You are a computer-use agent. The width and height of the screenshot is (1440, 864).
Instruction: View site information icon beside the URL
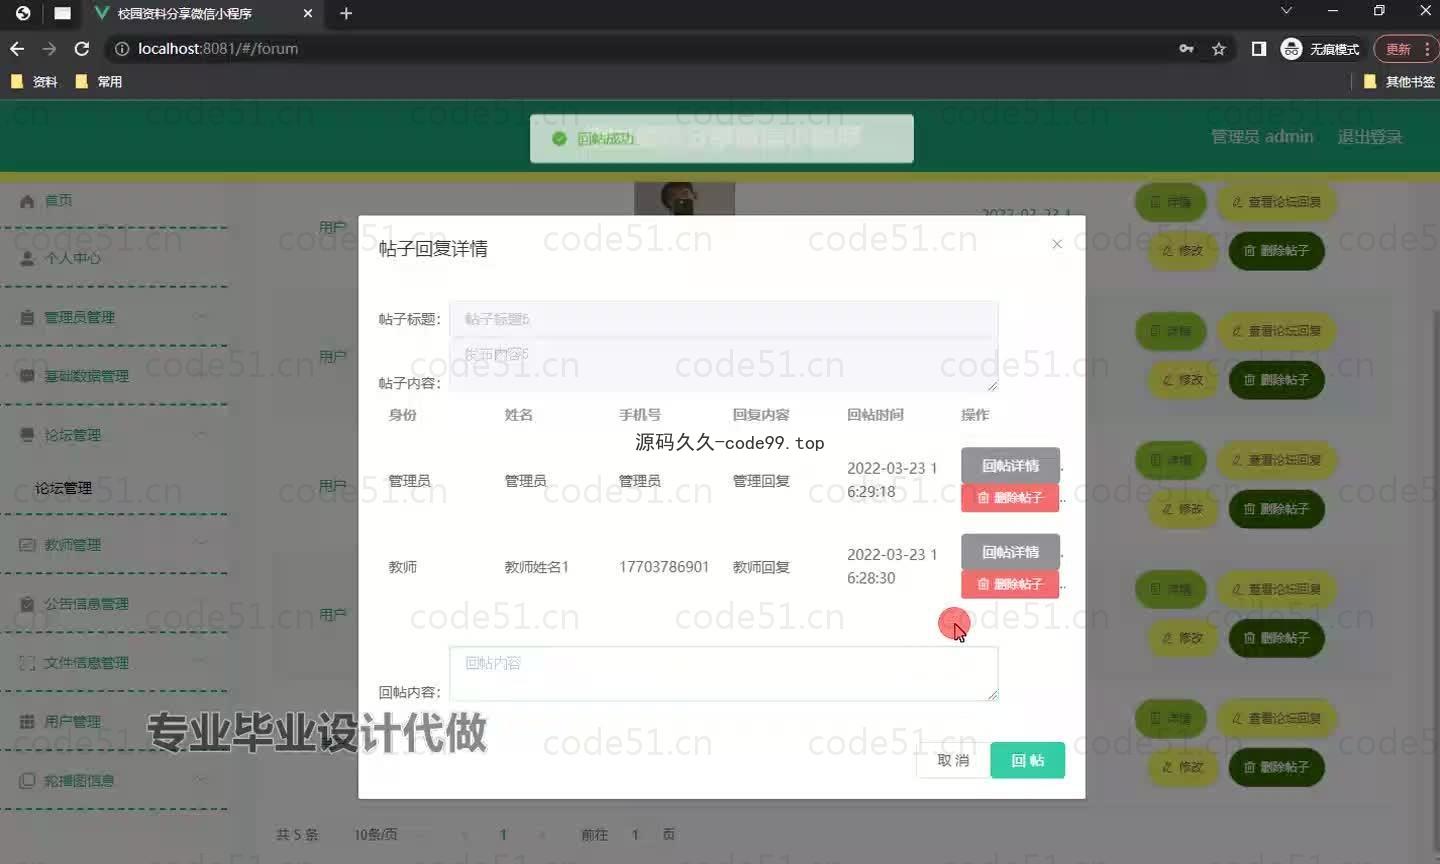122,48
